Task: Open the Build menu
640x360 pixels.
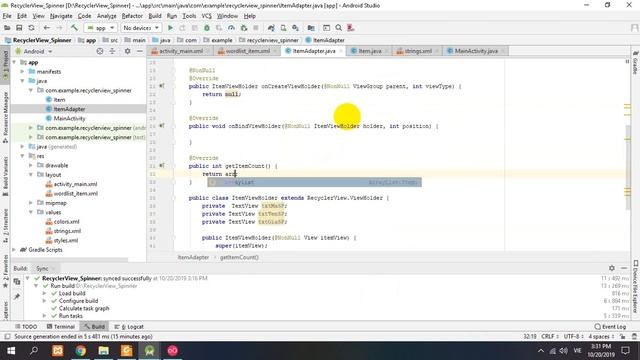Action: pos(155,16)
